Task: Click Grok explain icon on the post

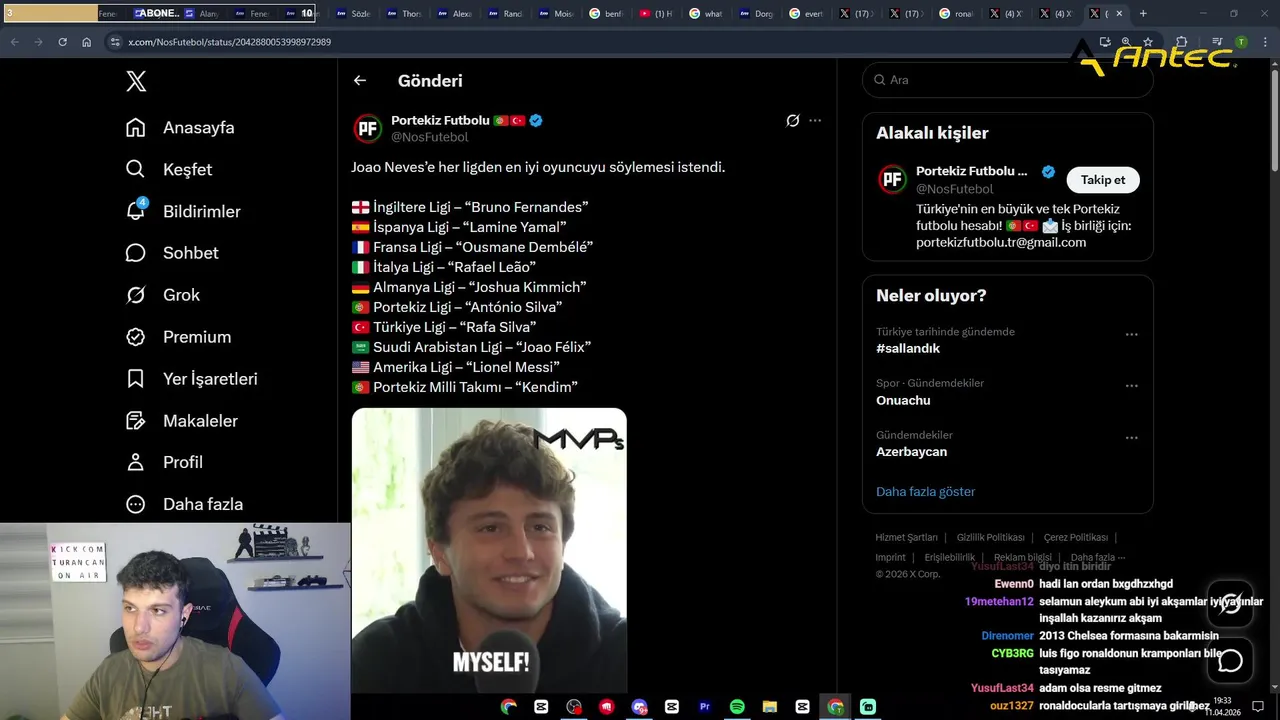Action: pos(792,120)
